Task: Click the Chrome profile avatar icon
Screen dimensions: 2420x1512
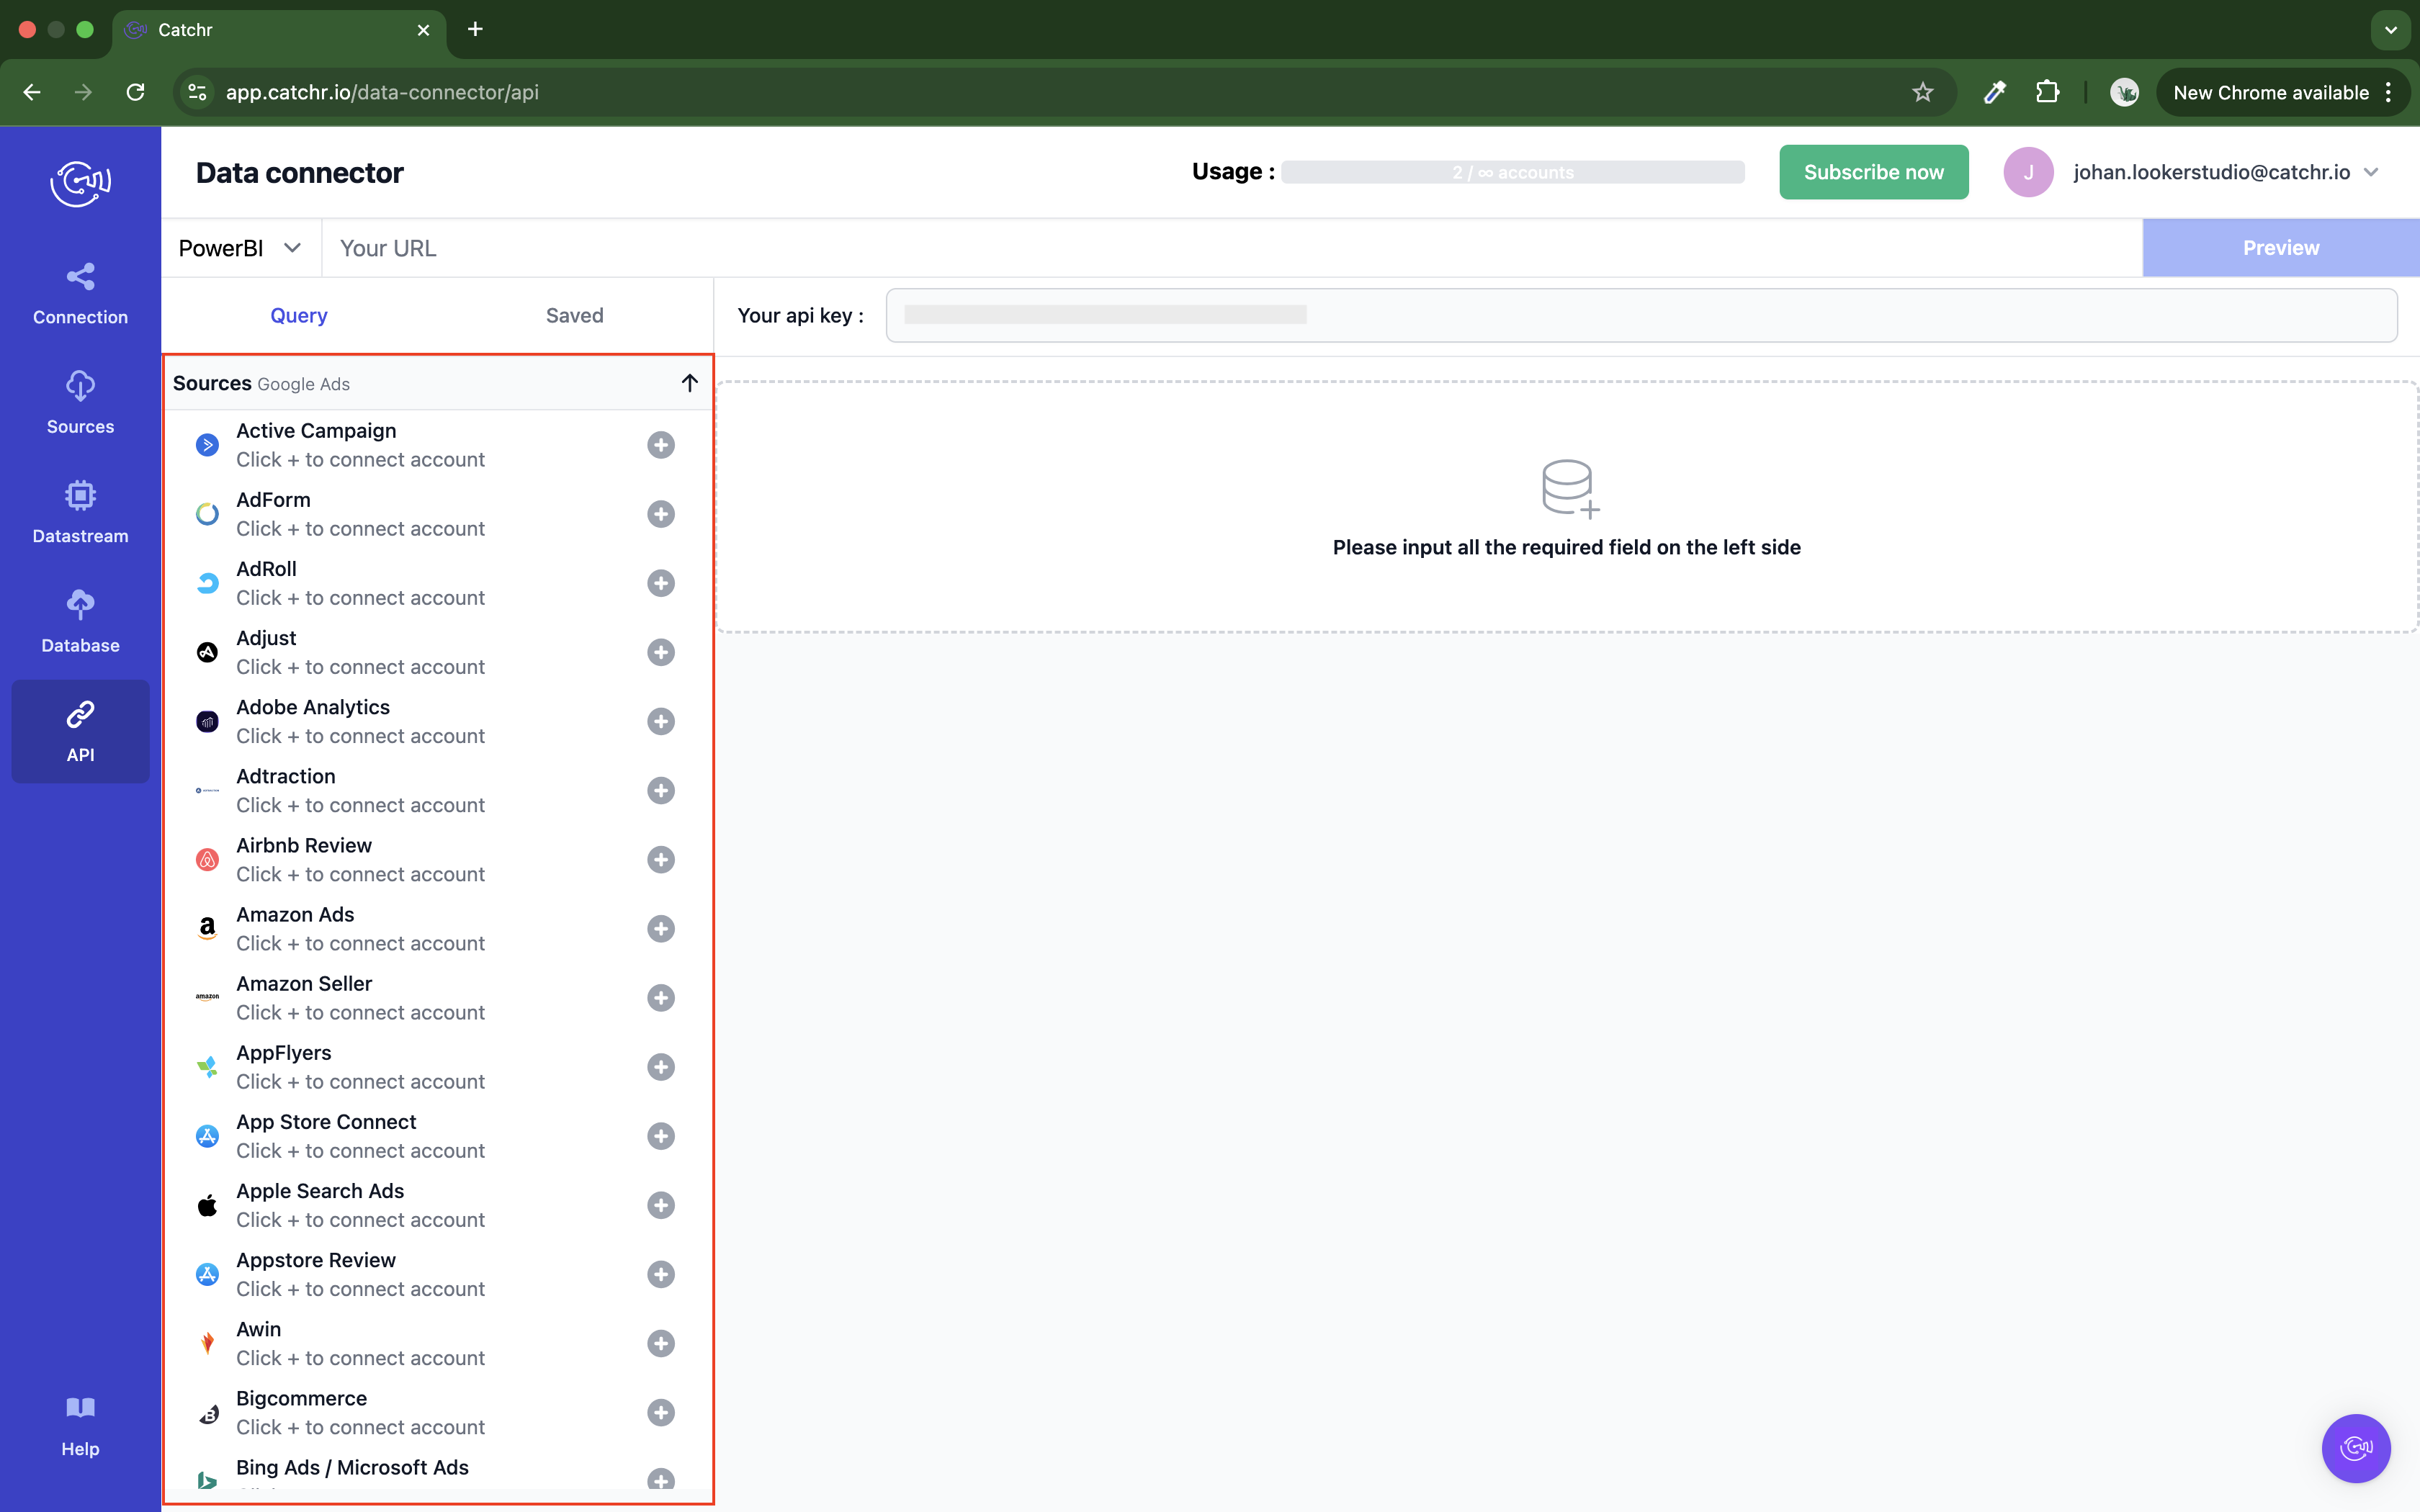Action: [2124, 92]
